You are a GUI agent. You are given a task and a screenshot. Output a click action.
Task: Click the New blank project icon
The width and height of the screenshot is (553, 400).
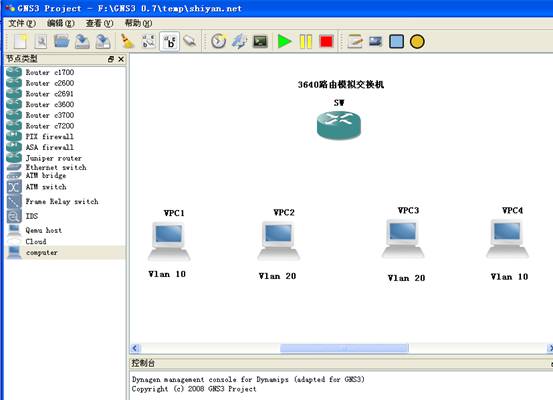[x=20, y=42]
